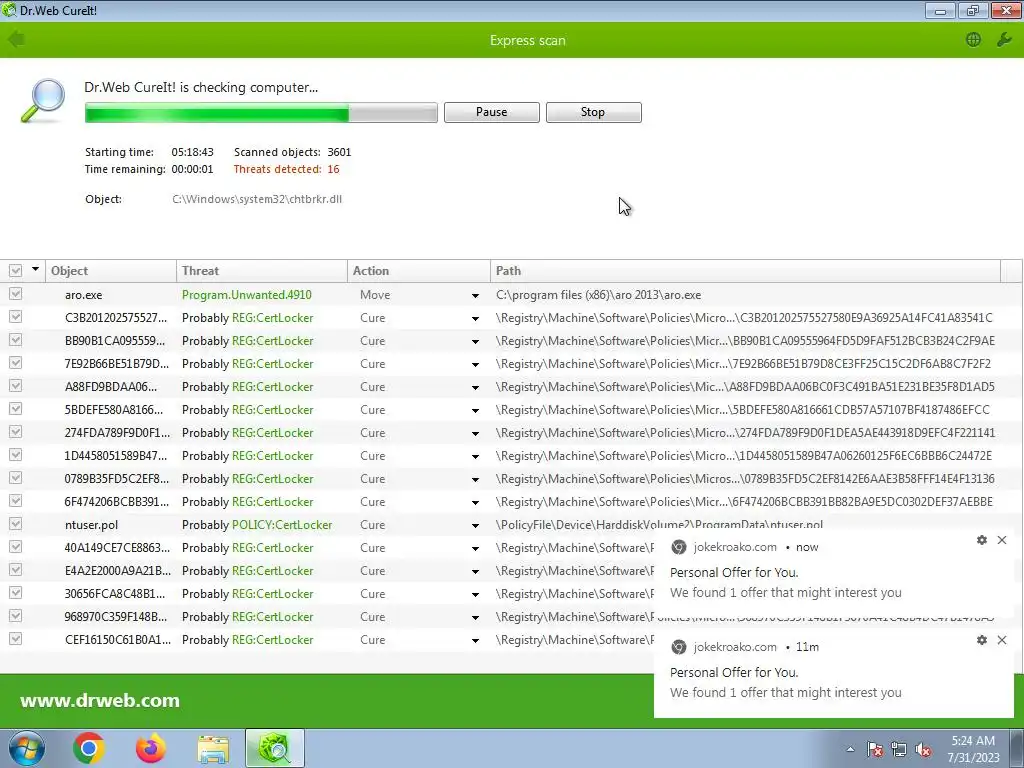This screenshot has height=768, width=1024.
Task: Dismiss the jokekroako.com 11m notification
Action: (1002, 640)
